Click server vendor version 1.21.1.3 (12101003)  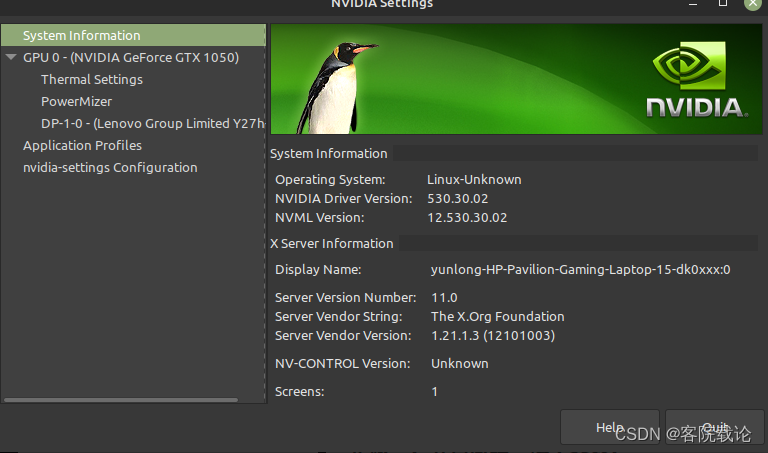(x=493, y=336)
